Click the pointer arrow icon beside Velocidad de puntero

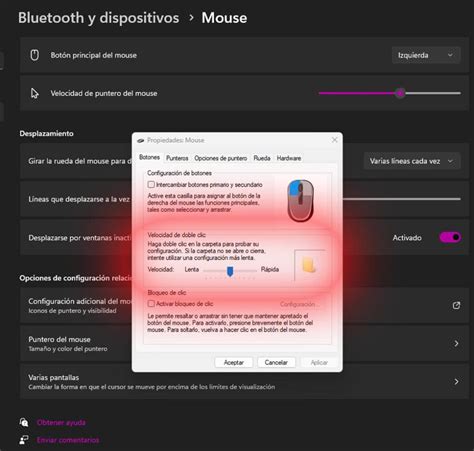pyautogui.click(x=35, y=94)
